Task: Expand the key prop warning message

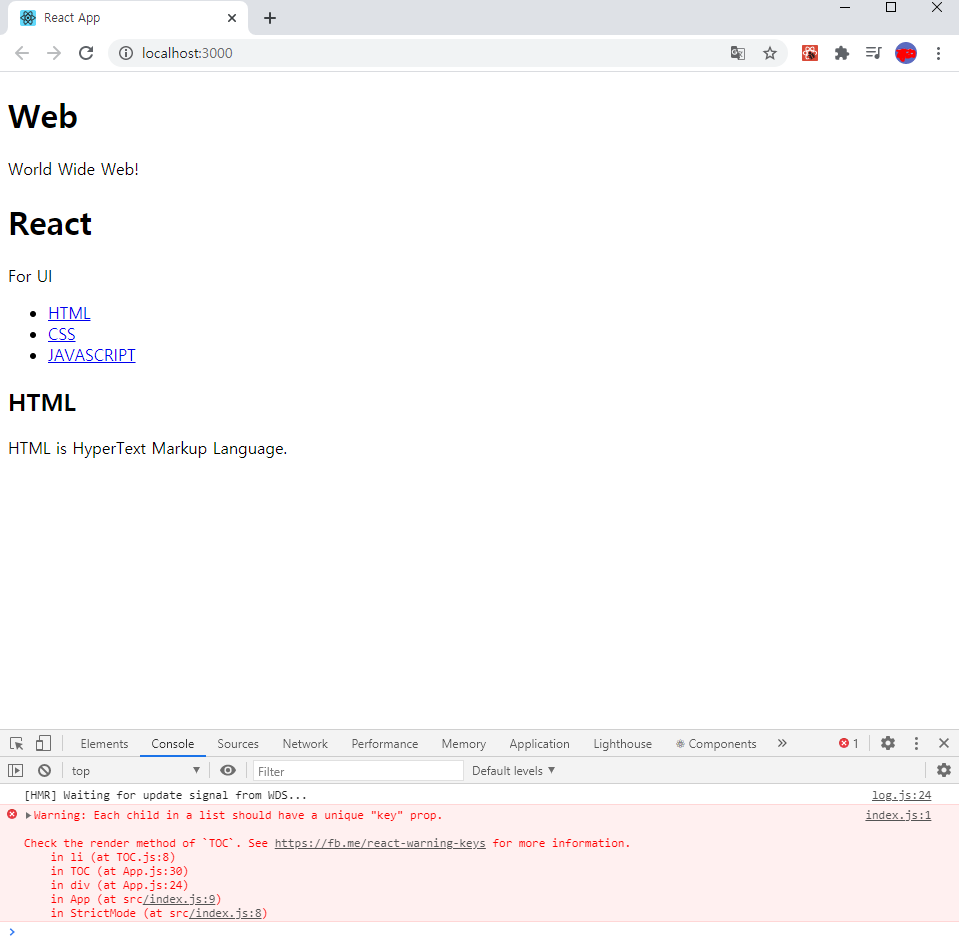Action: click(28, 815)
